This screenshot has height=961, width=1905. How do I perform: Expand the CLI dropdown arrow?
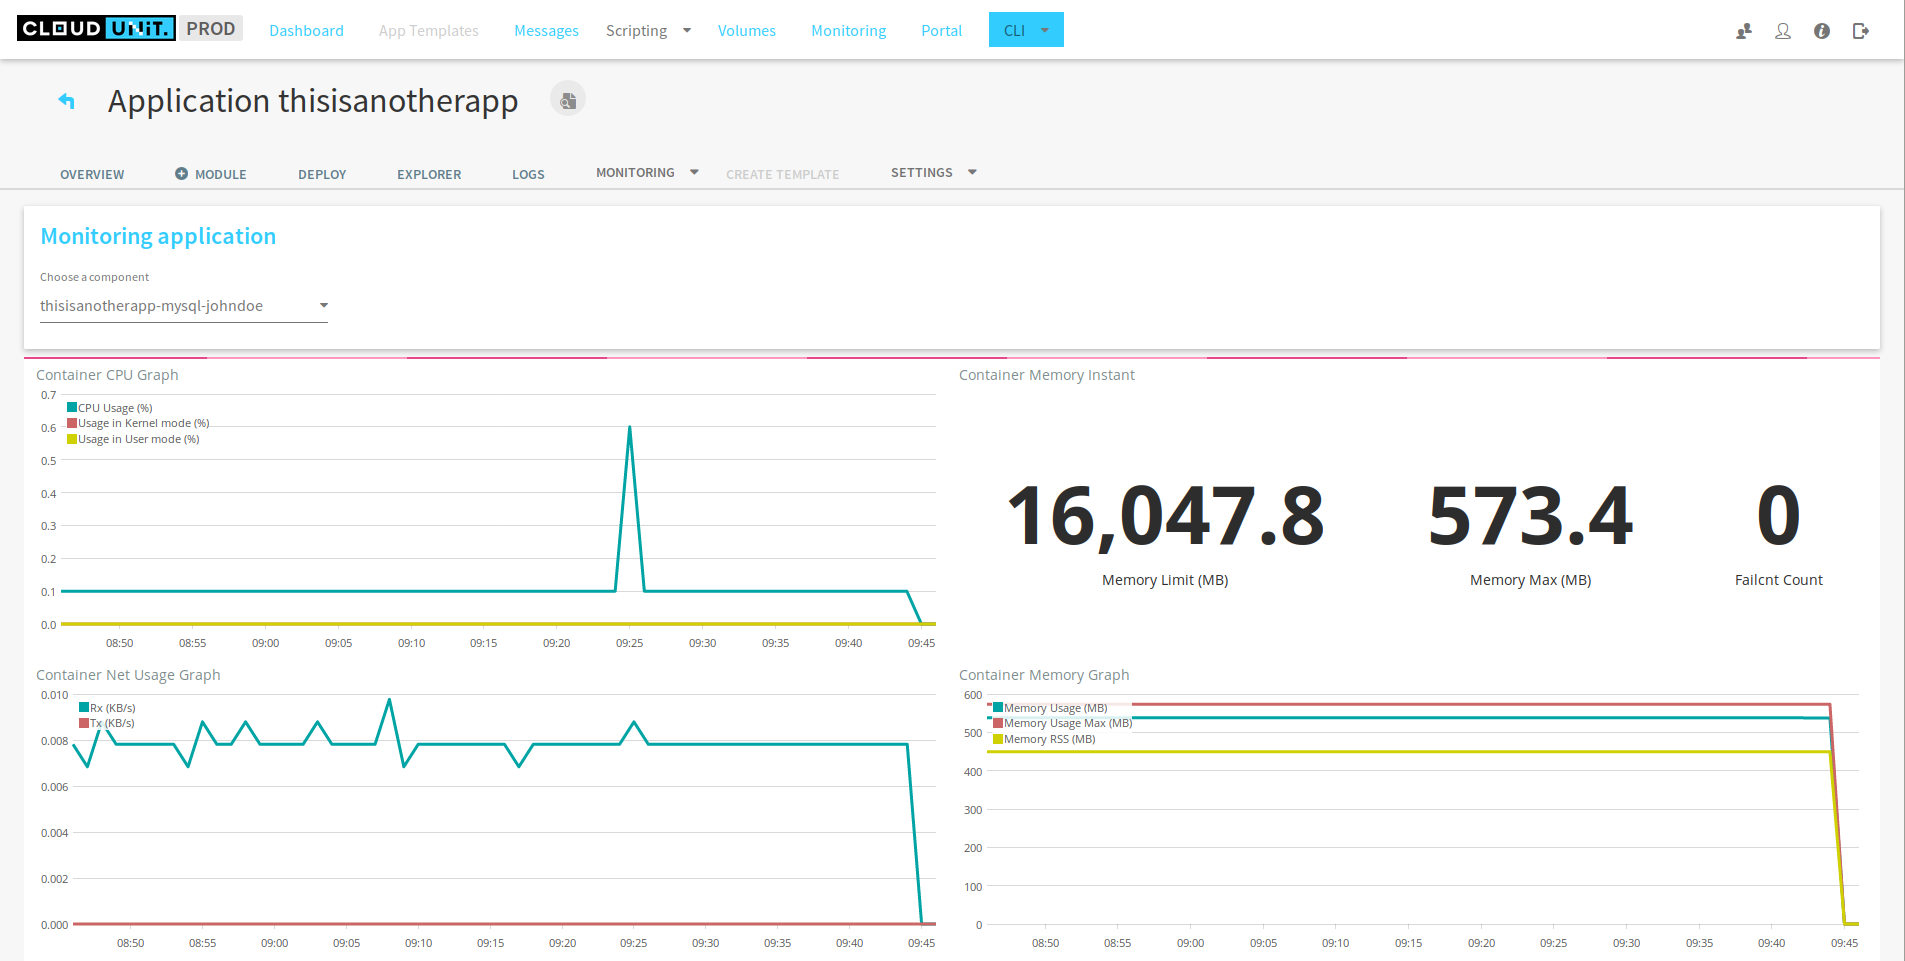coord(1043,30)
